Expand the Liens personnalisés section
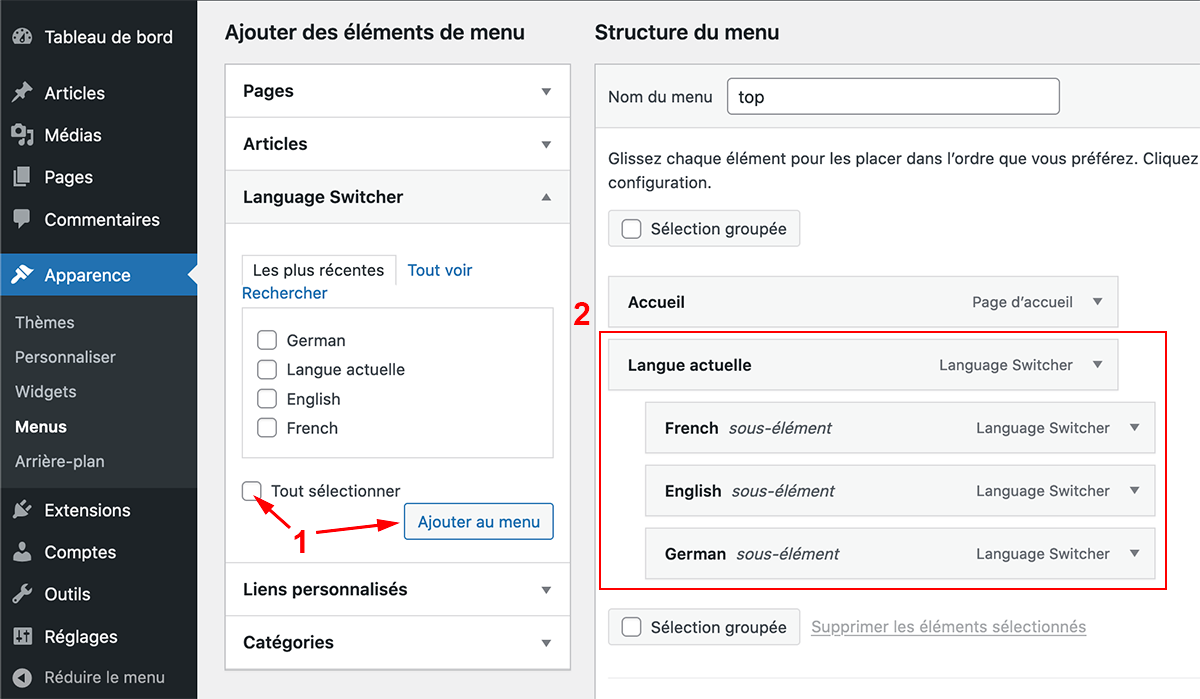Image resolution: width=1200 pixels, height=699 pixels. pos(546,590)
